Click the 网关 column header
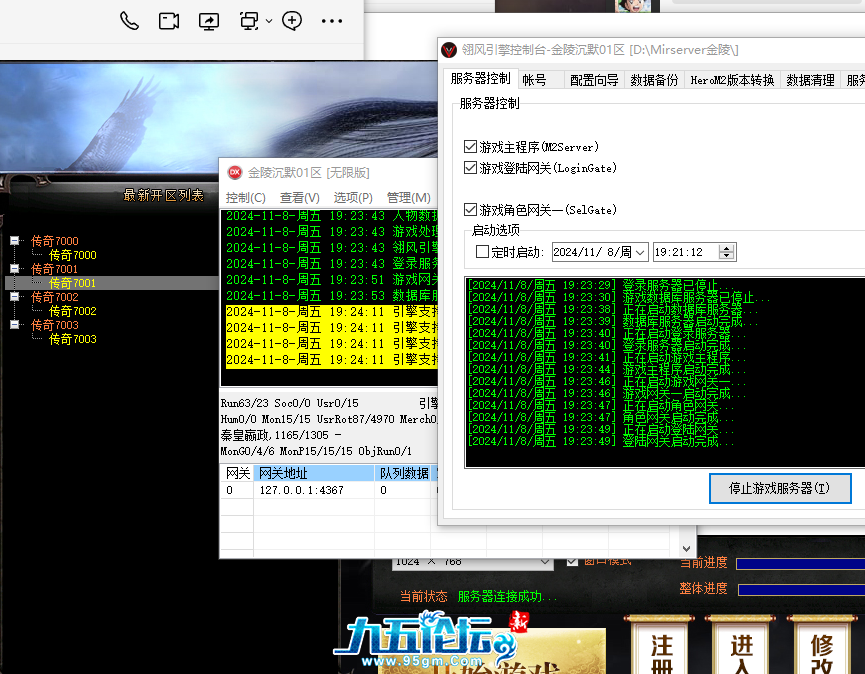The height and width of the screenshot is (674, 865). (x=237, y=473)
